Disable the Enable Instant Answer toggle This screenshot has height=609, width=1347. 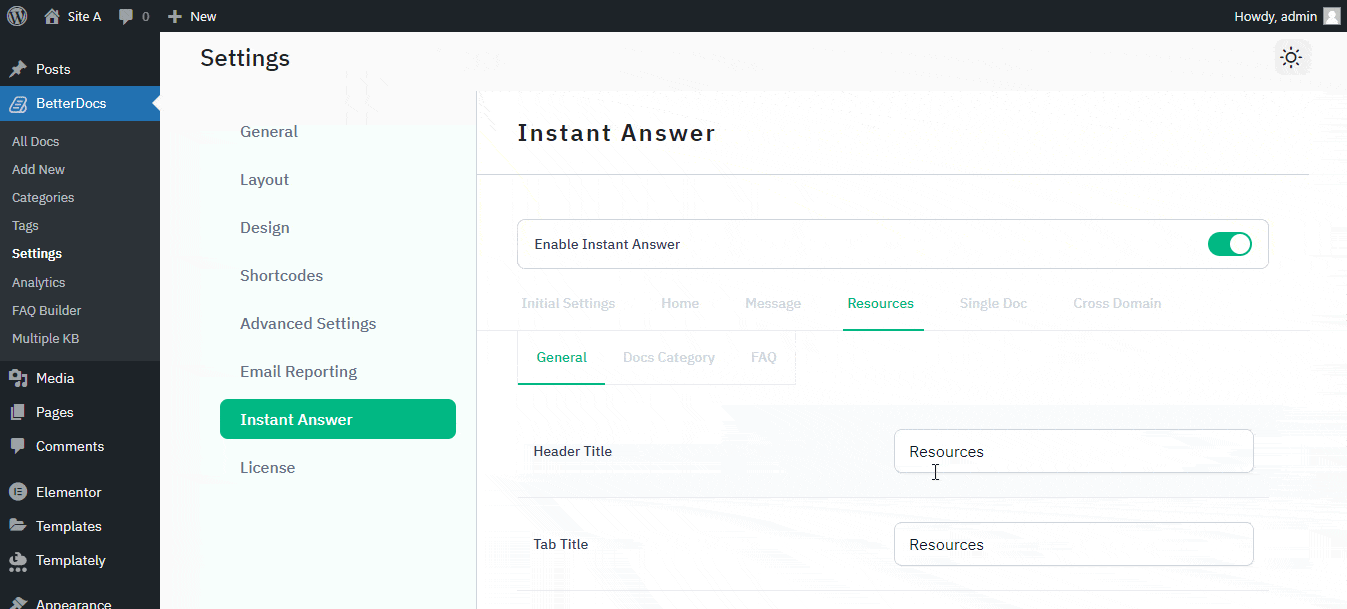(x=1229, y=243)
